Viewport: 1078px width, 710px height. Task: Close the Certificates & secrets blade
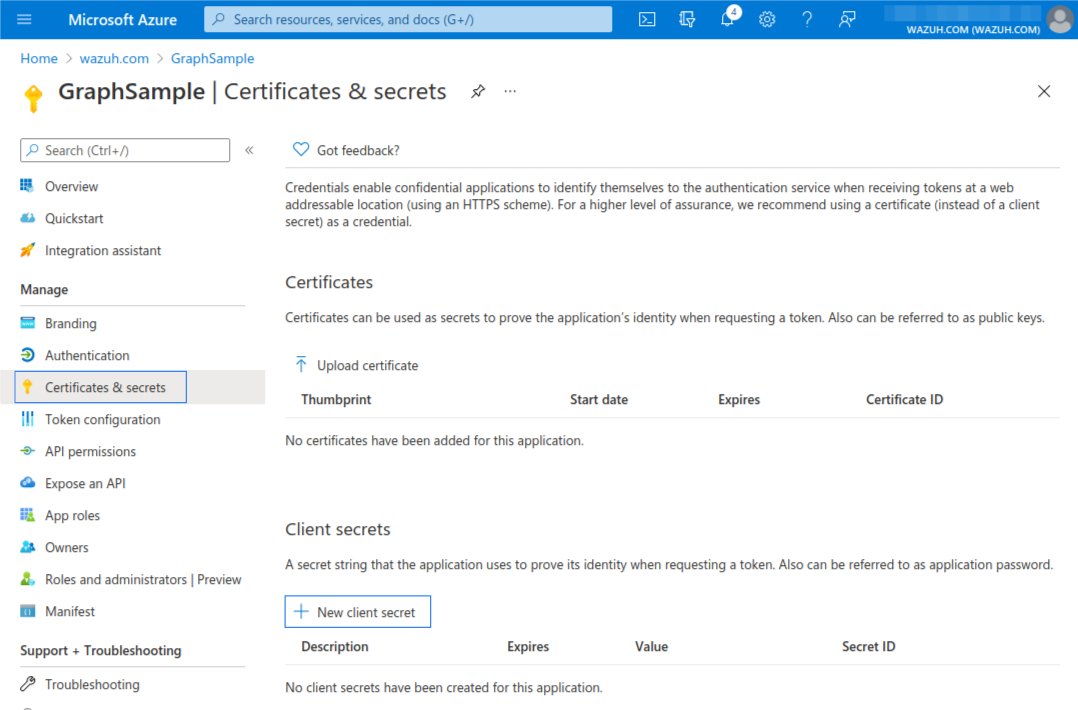tap(1044, 91)
